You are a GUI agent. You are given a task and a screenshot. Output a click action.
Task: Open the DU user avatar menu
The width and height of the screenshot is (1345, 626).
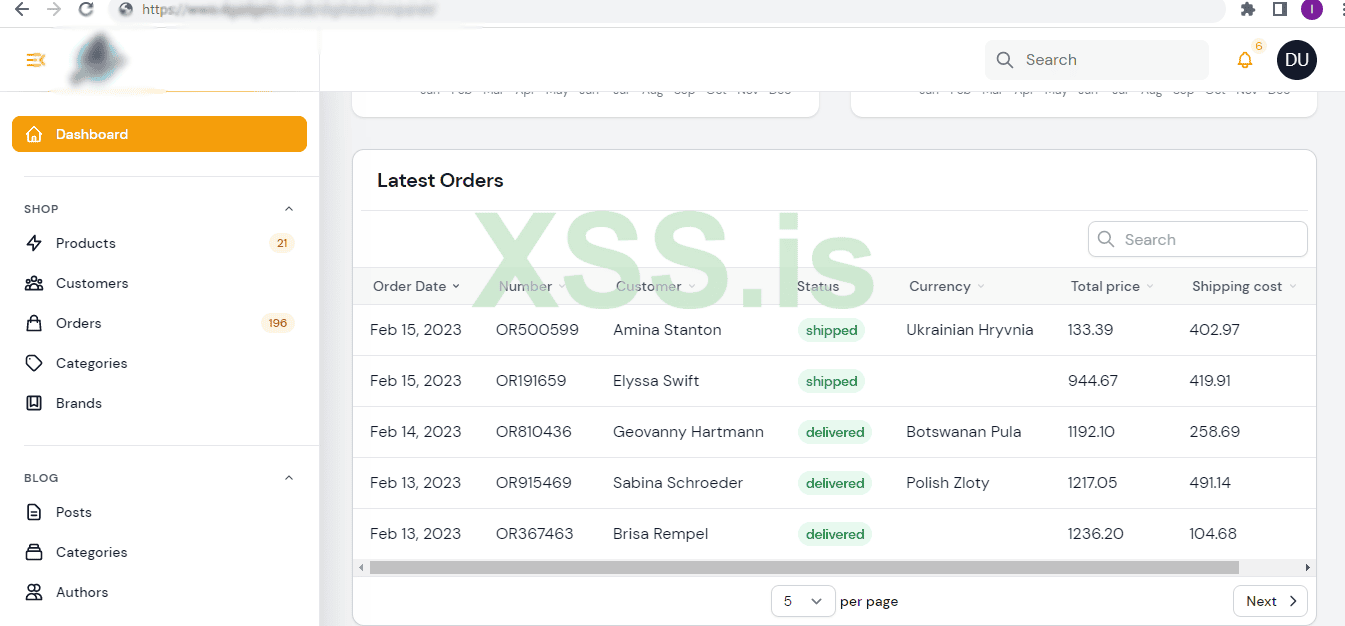point(1296,60)
